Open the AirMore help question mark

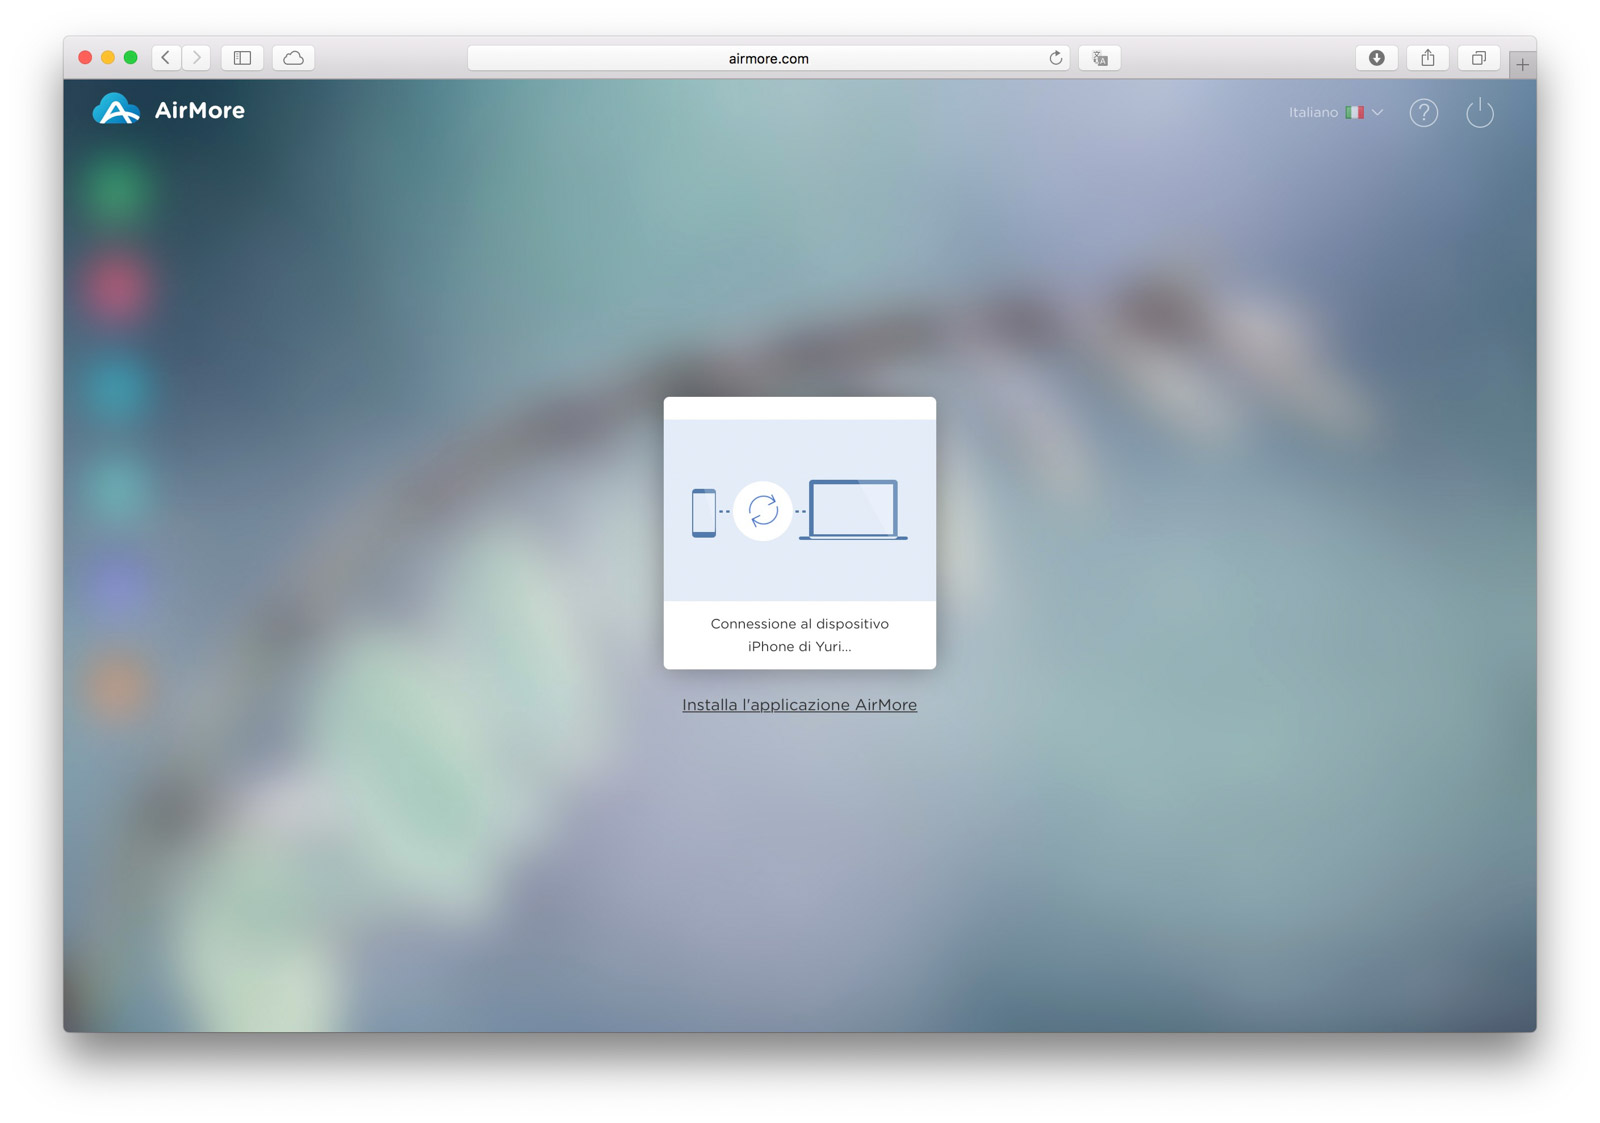tap(1424, 113)
